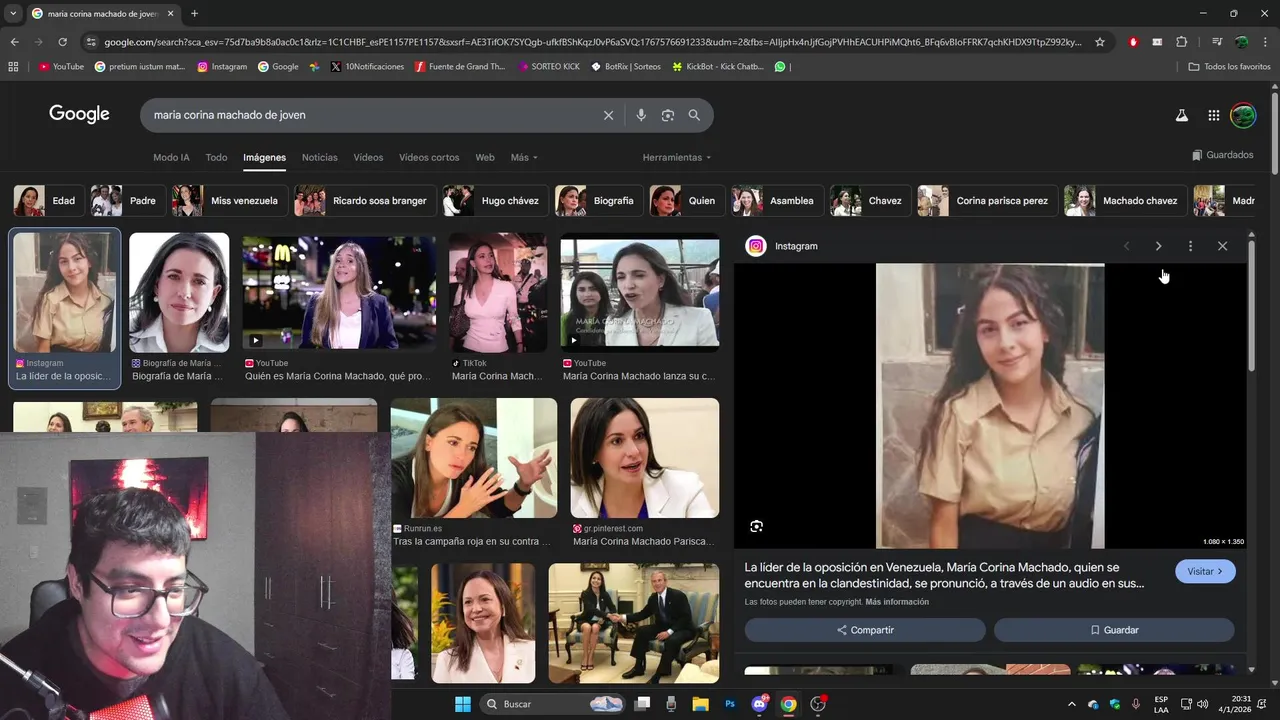
Task: Clear the search box text
Action: tap(608, 115)
